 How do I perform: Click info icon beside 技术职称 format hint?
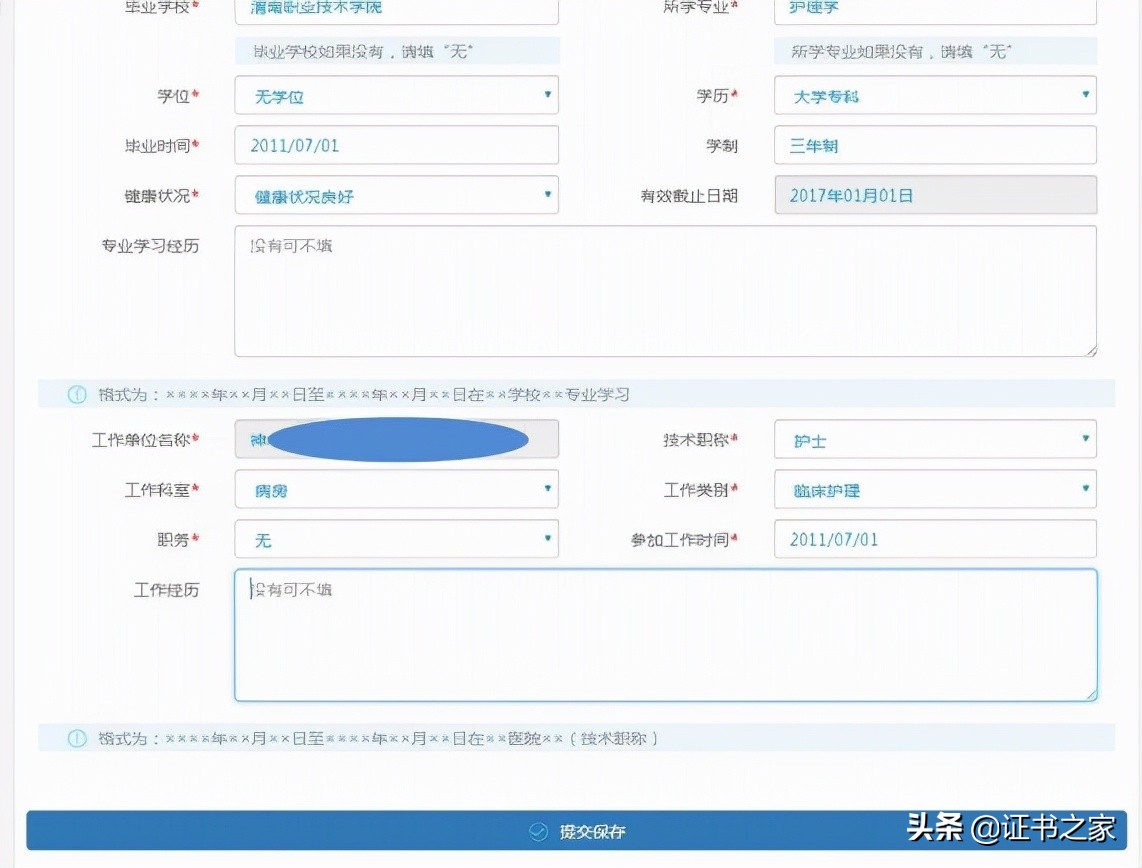(77, 738)
